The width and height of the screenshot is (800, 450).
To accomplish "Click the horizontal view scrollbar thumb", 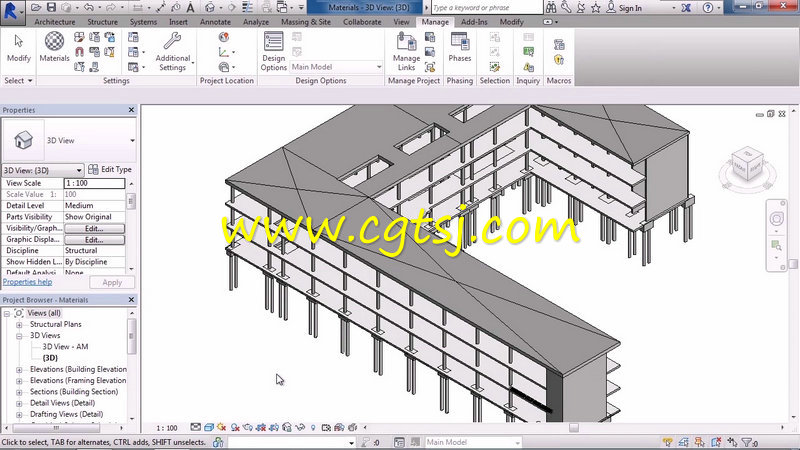I will click(x=574, y=428).
